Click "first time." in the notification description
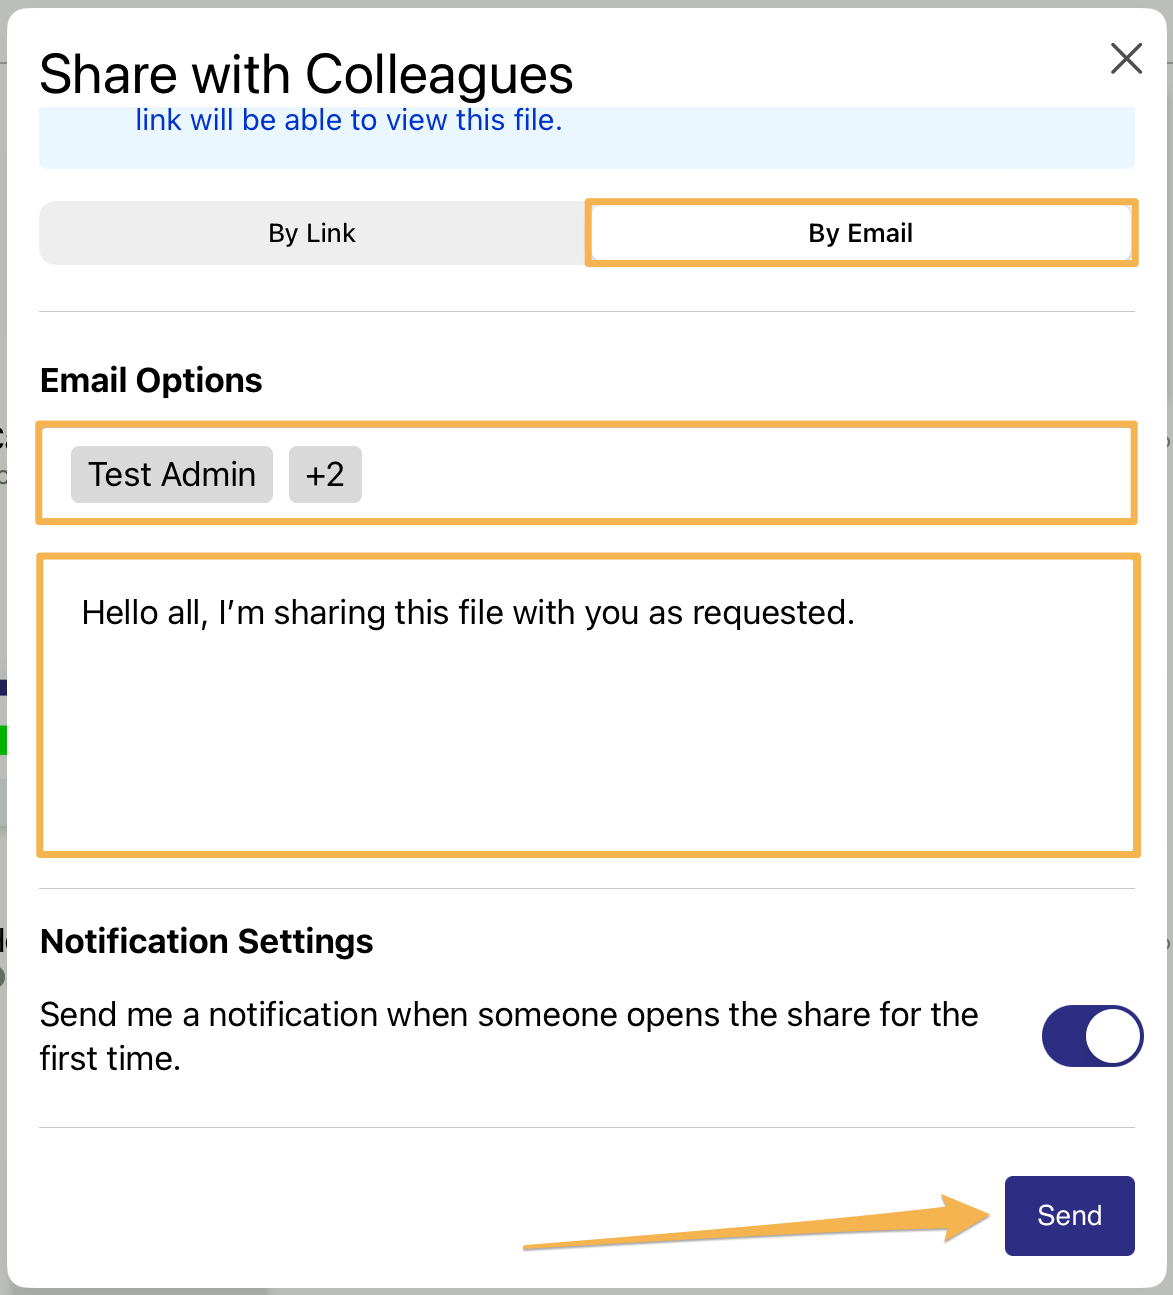Screen dimensions: 1173x1295 pyautogui.click(x=110, y=1059)
